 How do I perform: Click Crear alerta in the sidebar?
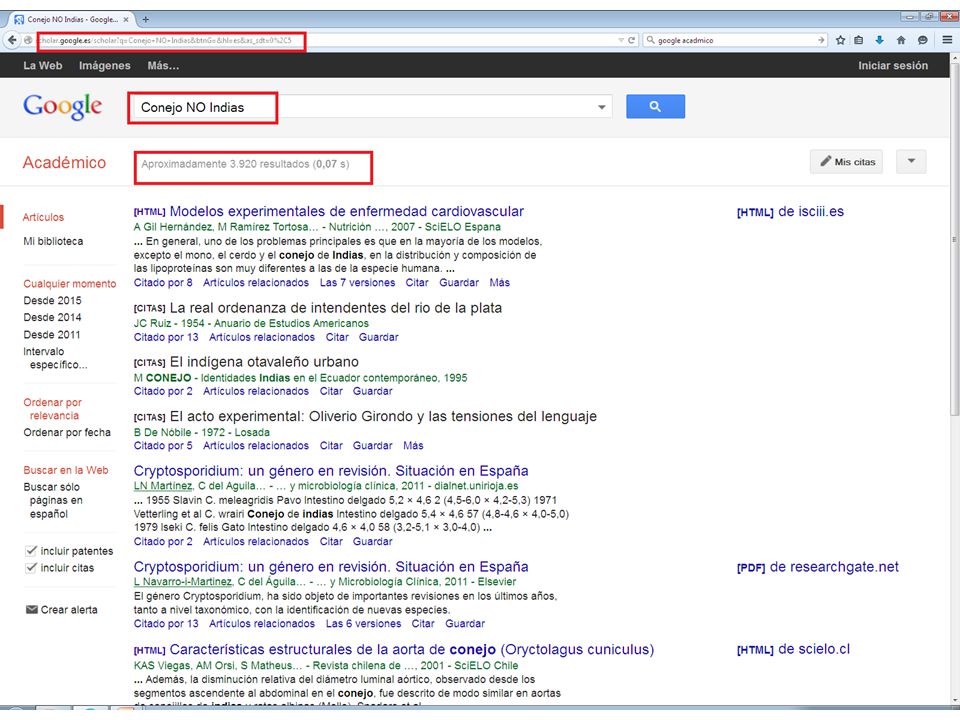click(x=69, y=610)
